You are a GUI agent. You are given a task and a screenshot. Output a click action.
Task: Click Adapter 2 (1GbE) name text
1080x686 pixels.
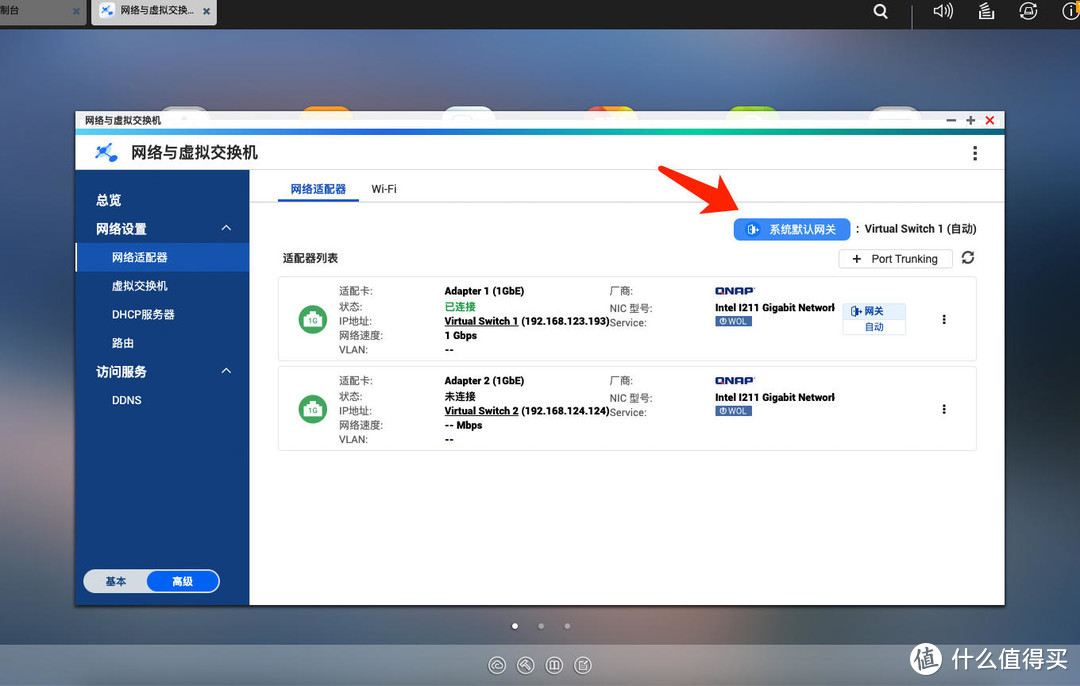tap(484, 380)
